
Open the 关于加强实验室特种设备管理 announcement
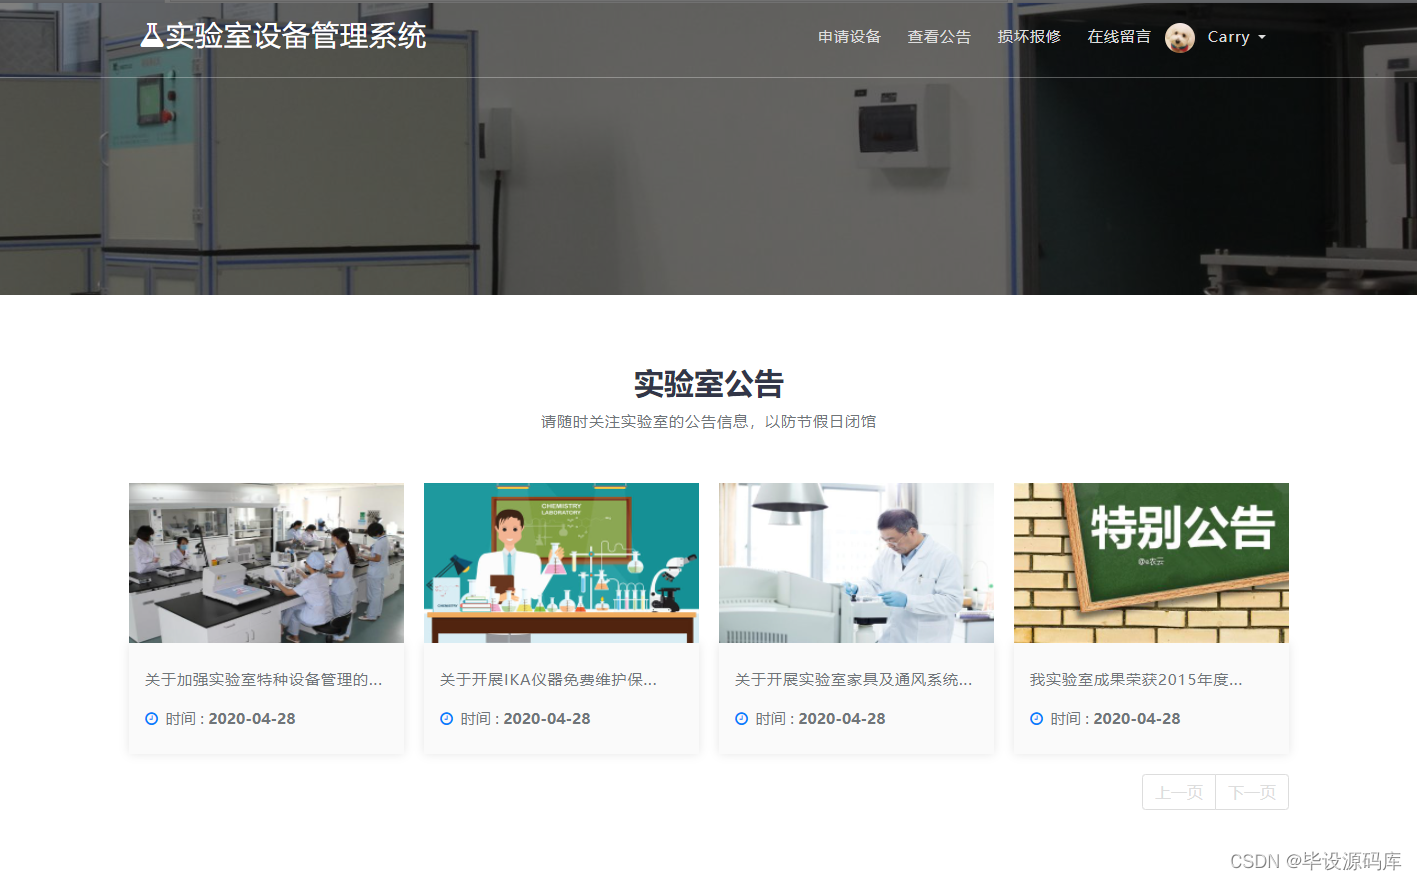pos(264,679)
